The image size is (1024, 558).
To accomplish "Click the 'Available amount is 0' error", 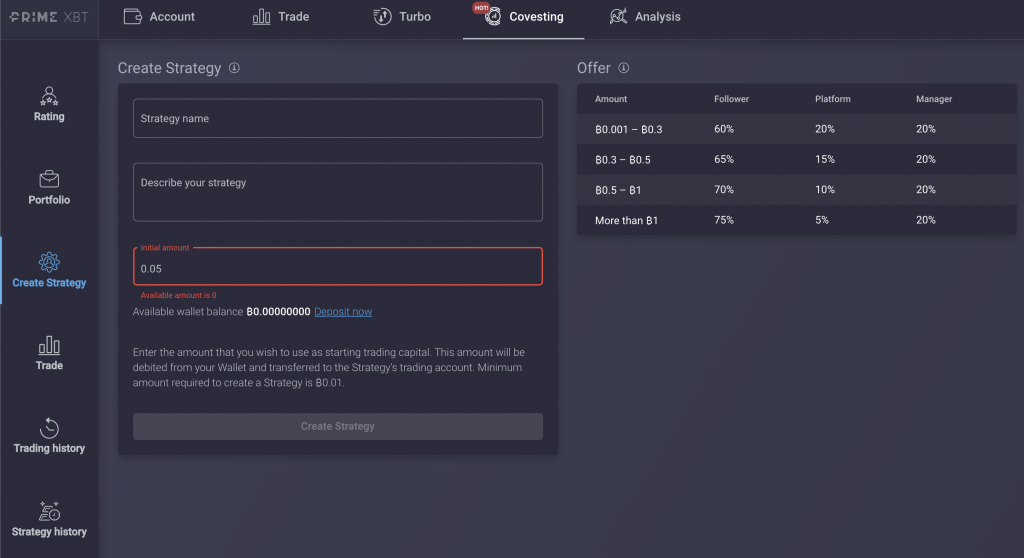I will click(x=178, y=295).
